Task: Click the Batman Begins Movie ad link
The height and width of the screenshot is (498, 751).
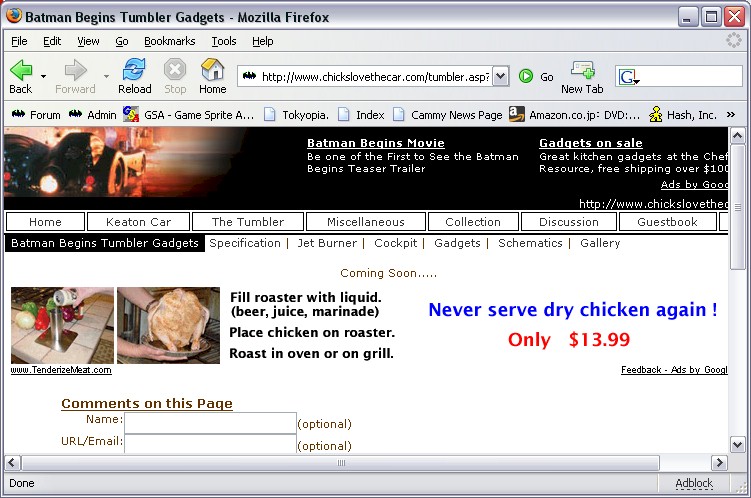Action: click(x=376, y=143)
